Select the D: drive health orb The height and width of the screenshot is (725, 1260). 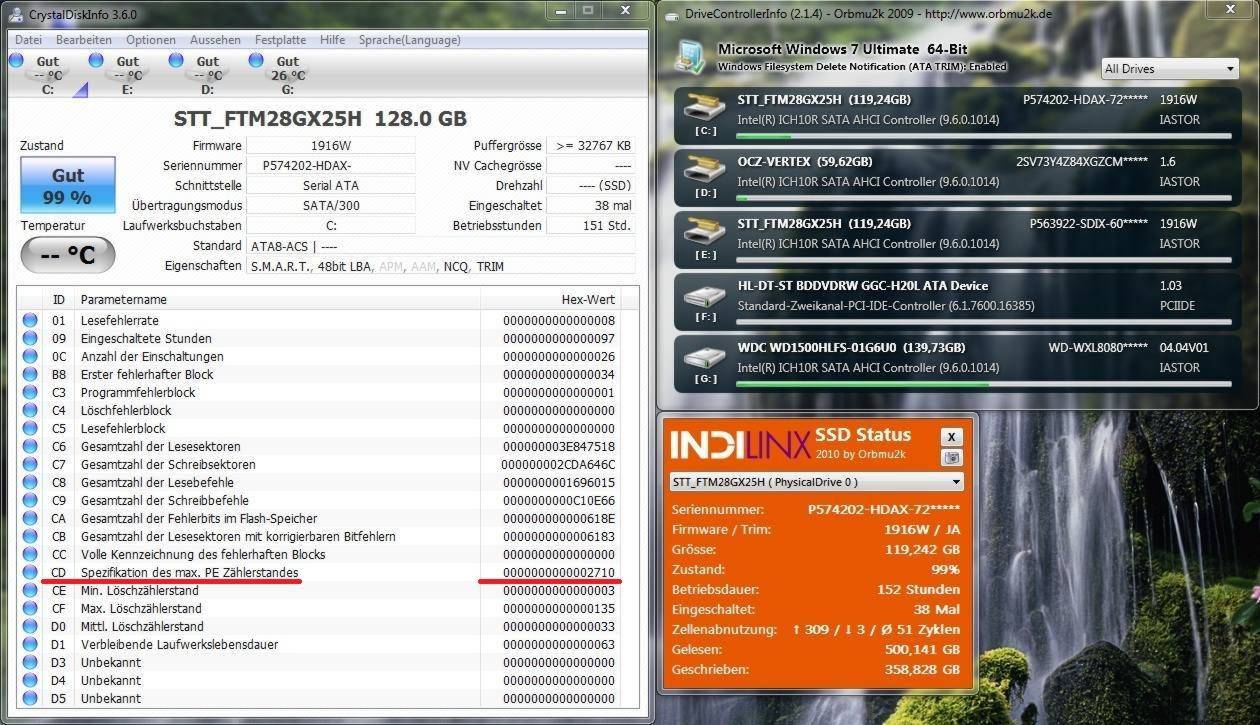176,60
